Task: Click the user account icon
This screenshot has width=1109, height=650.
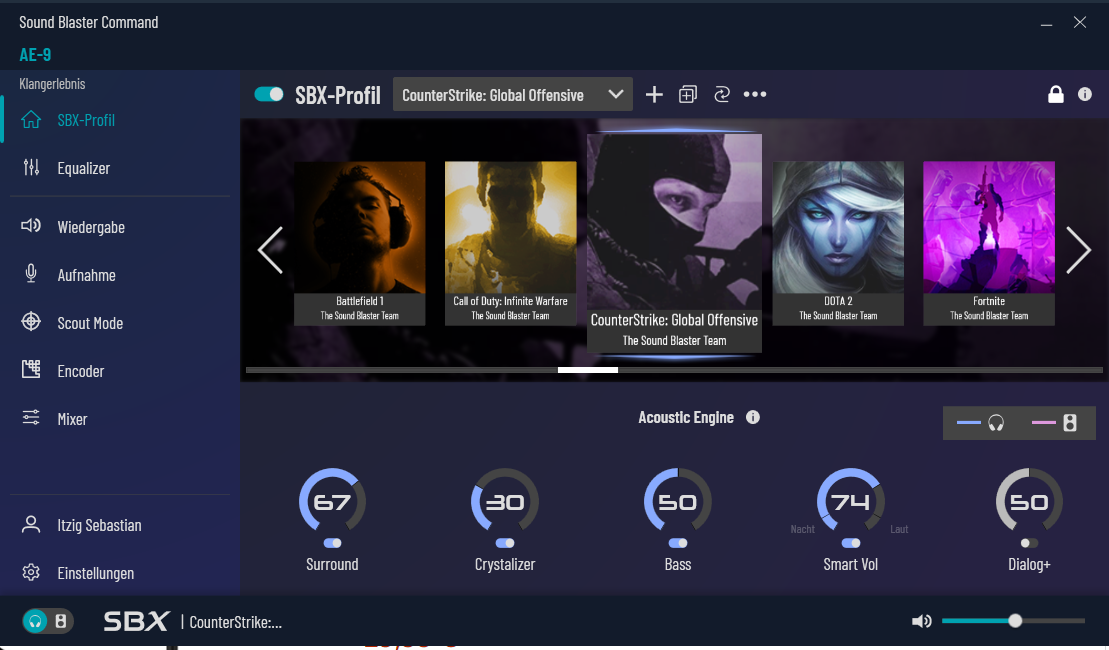Action: click(x=31, y=524)
